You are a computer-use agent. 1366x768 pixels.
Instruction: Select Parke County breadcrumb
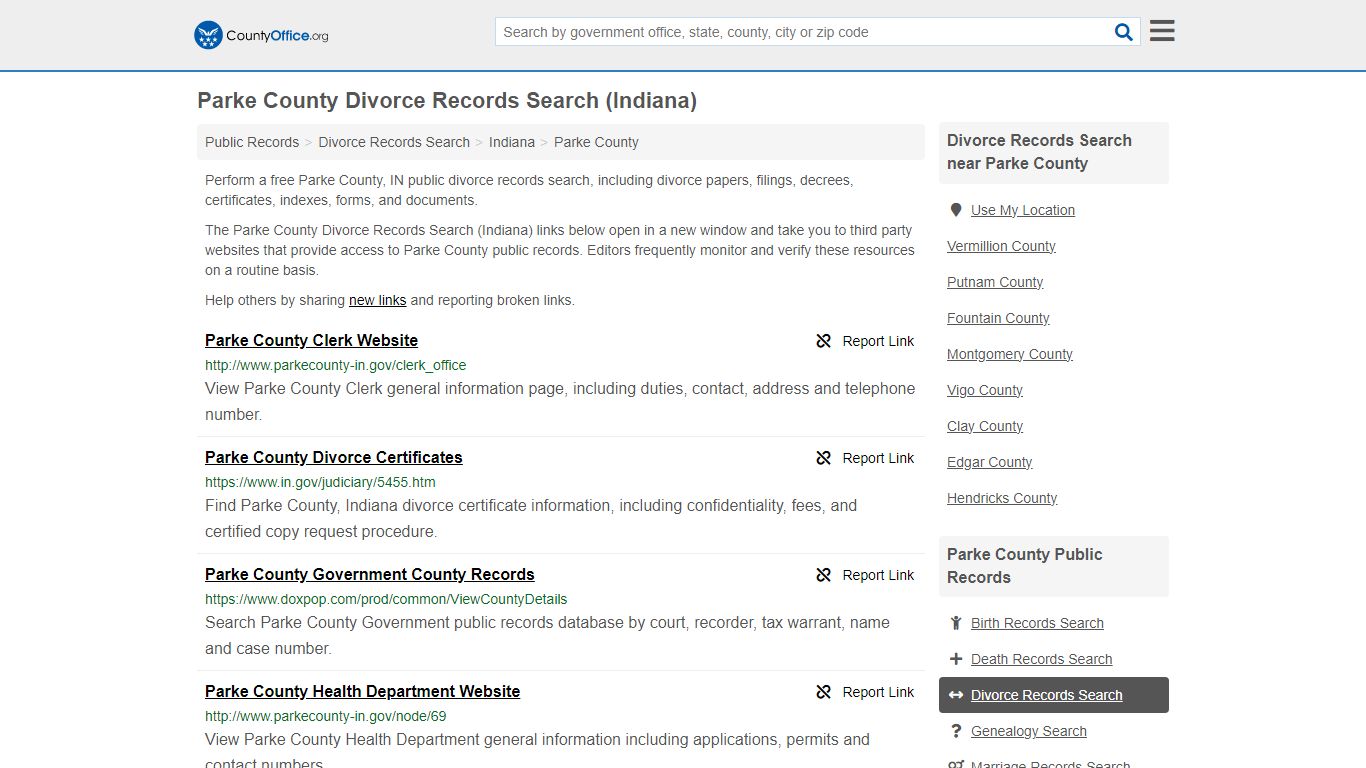pyautogui.click(x=596, y=142)
